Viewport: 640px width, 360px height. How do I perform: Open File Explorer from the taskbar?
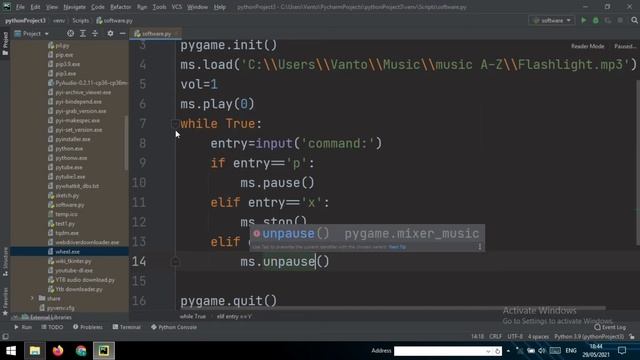coord(34,351)
